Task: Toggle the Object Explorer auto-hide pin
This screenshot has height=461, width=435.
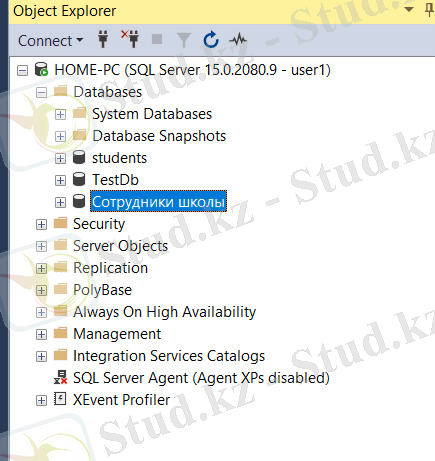Action: point(430,10)
